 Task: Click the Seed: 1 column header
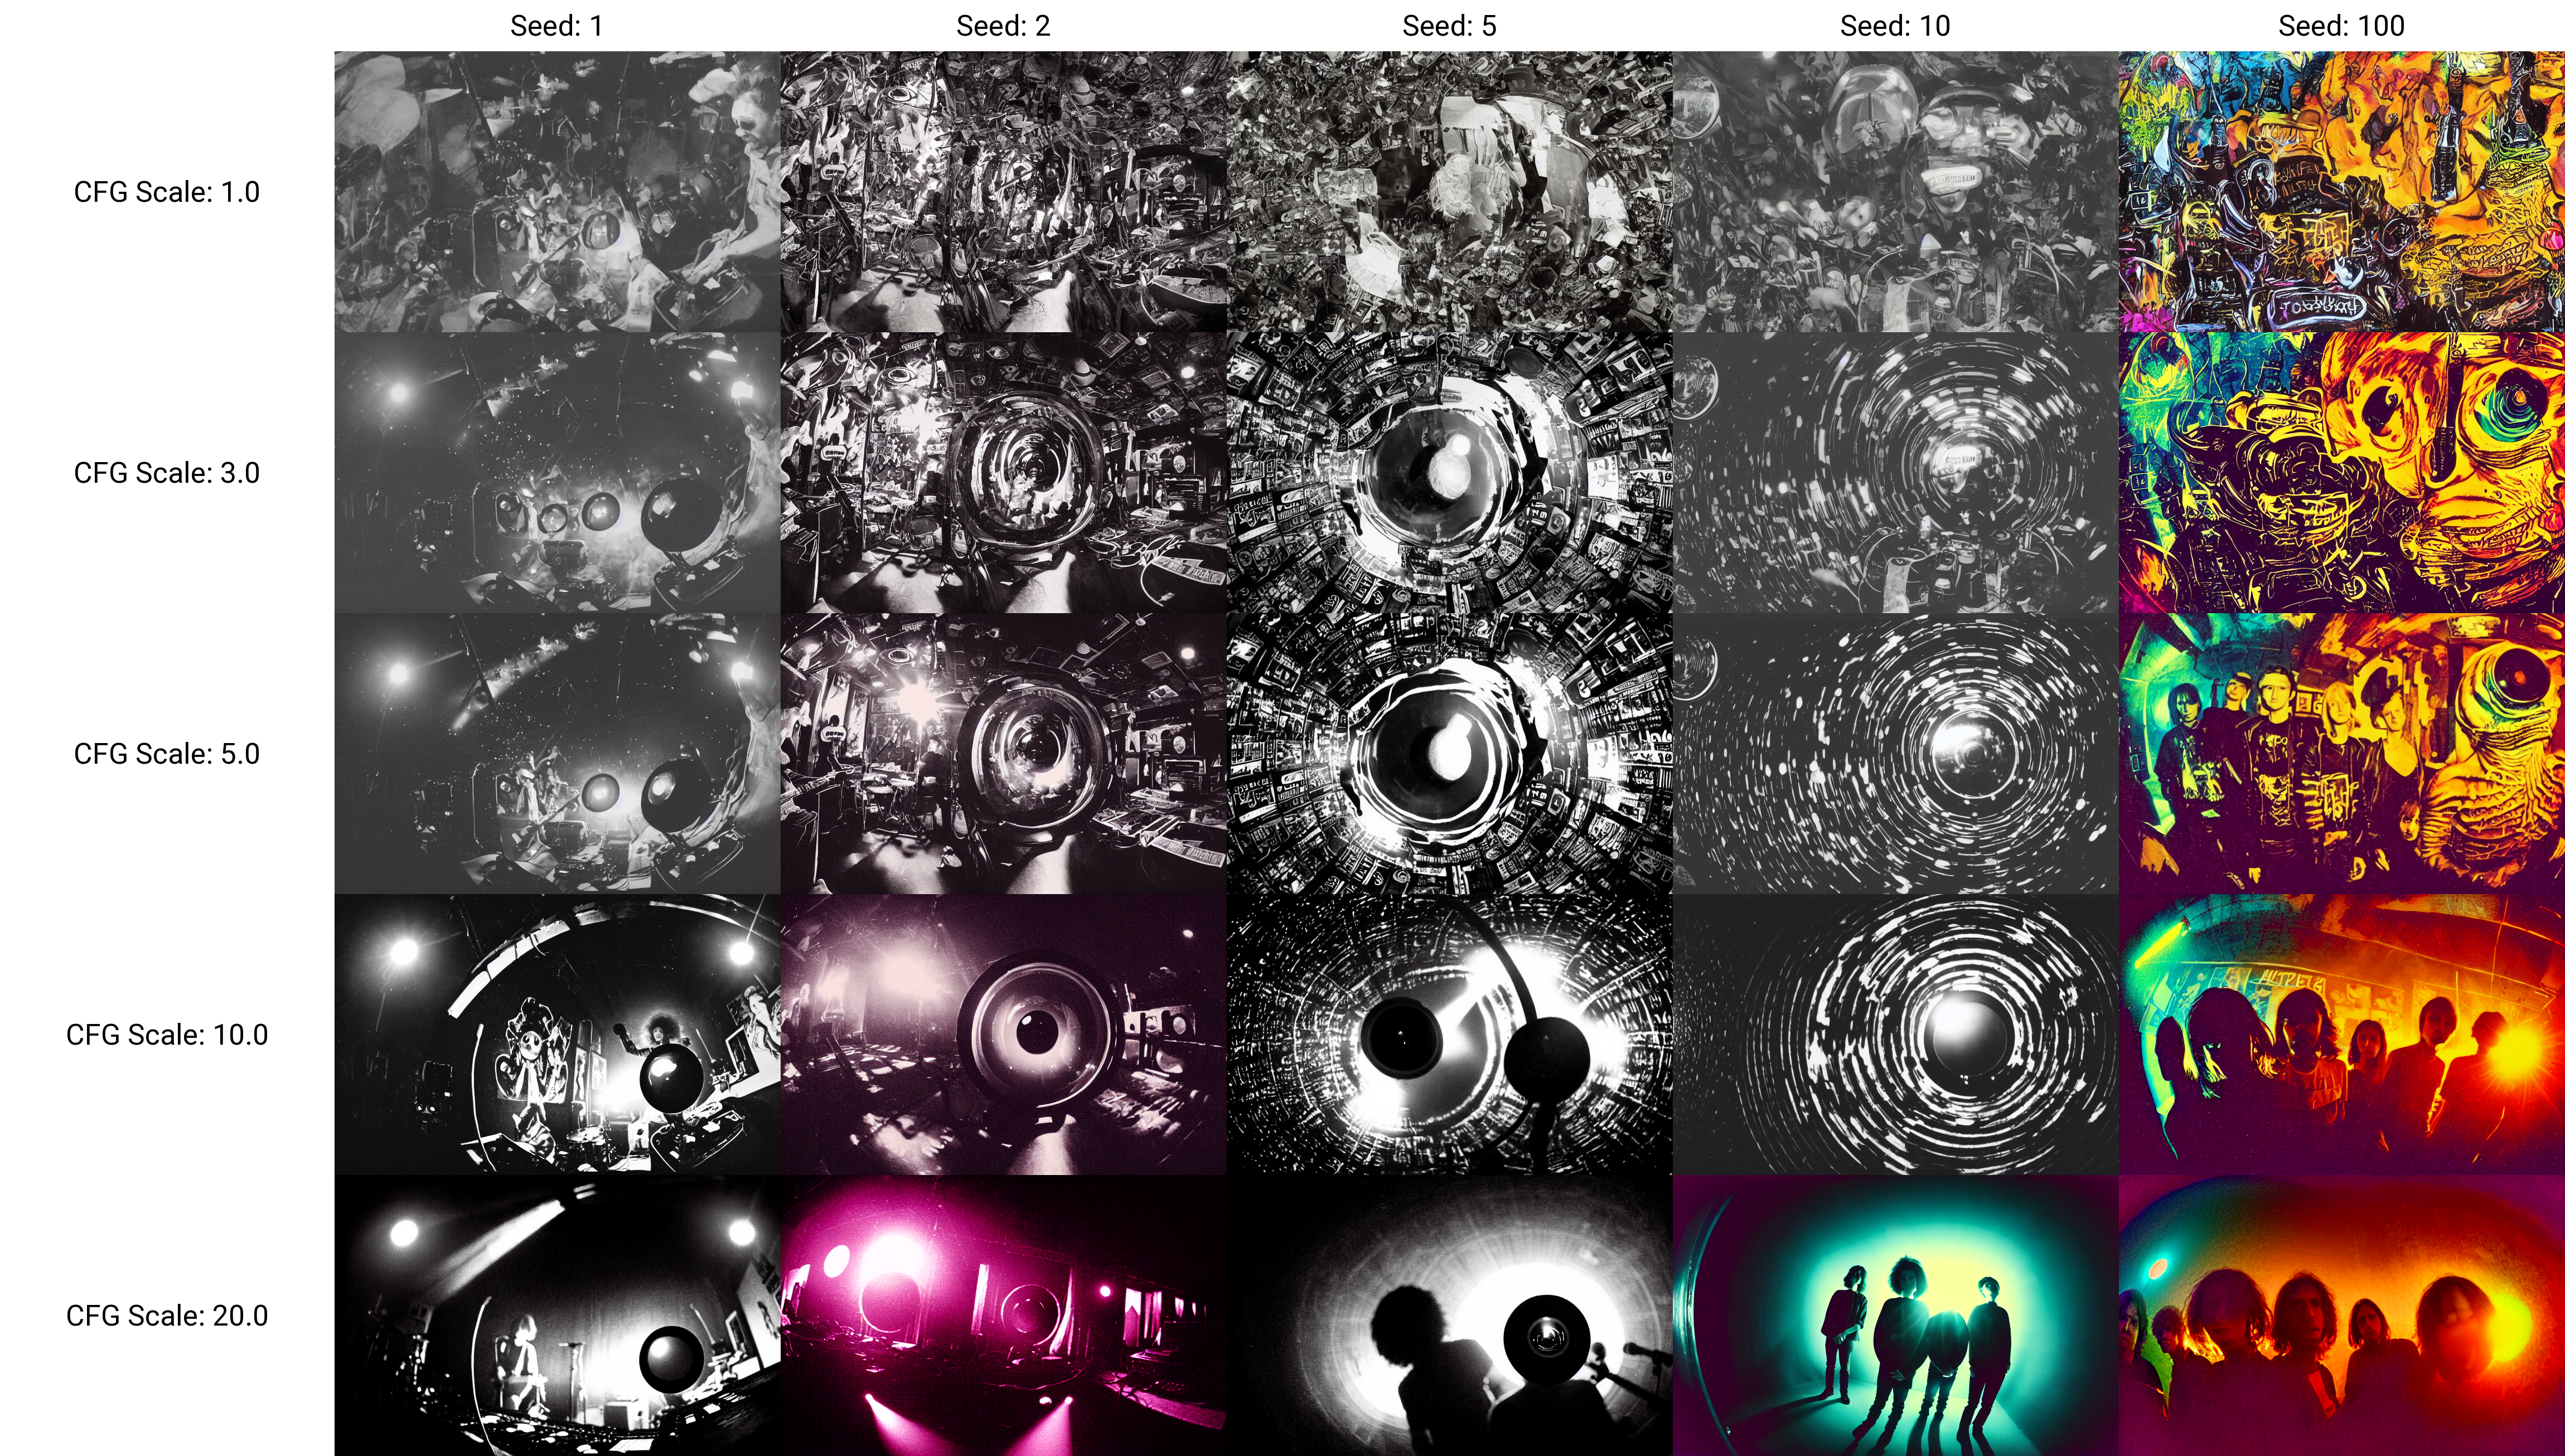(556, 26)
